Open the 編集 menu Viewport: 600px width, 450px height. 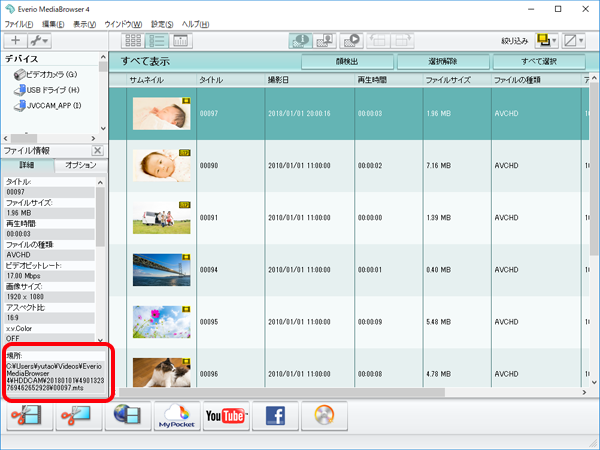tap(53, 24)
